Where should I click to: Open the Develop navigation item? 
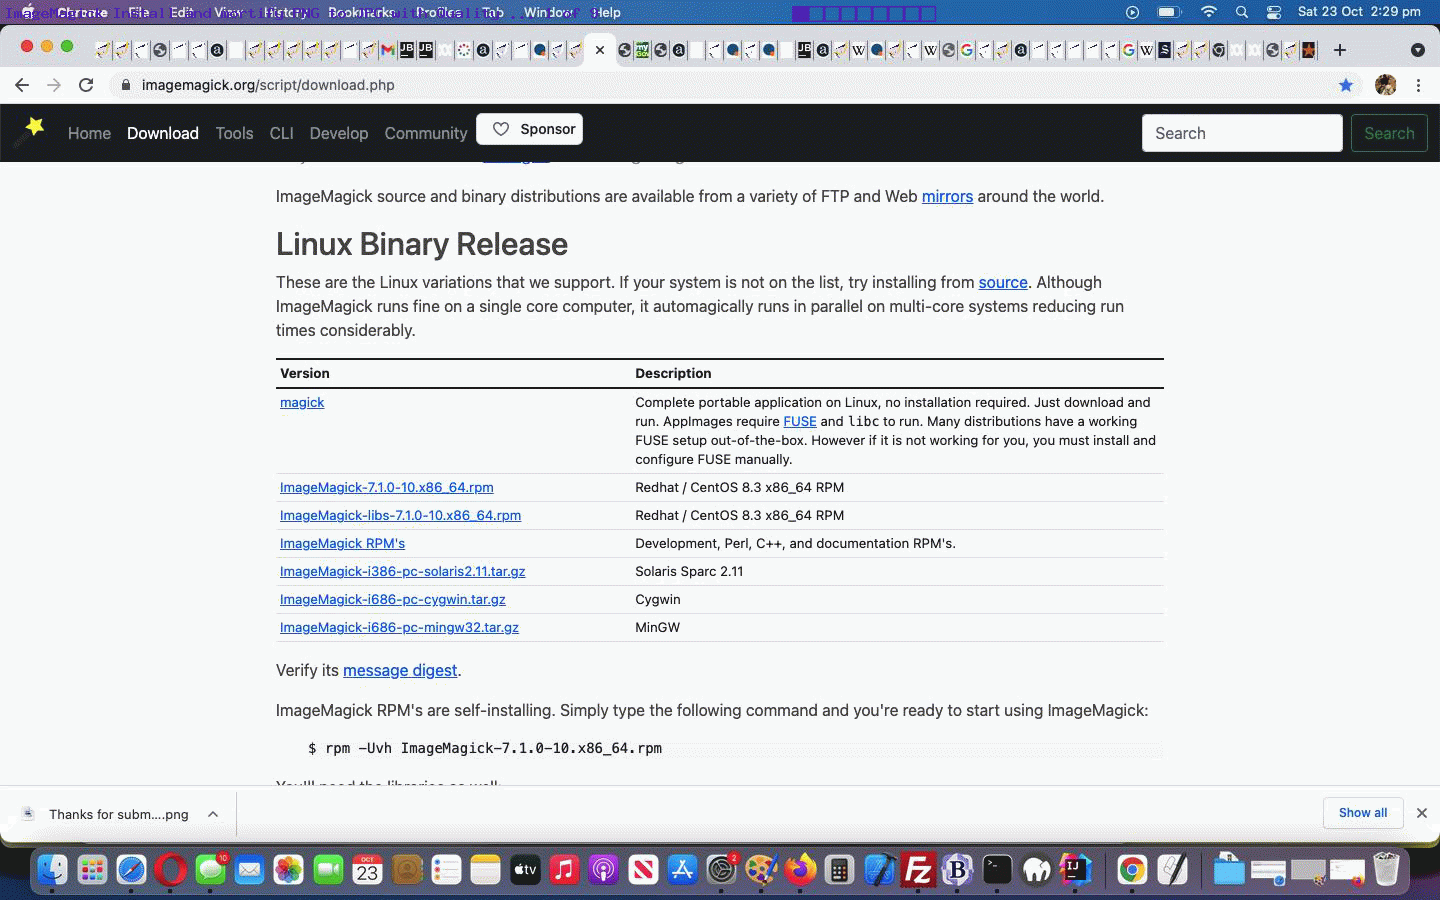point(339,133)
